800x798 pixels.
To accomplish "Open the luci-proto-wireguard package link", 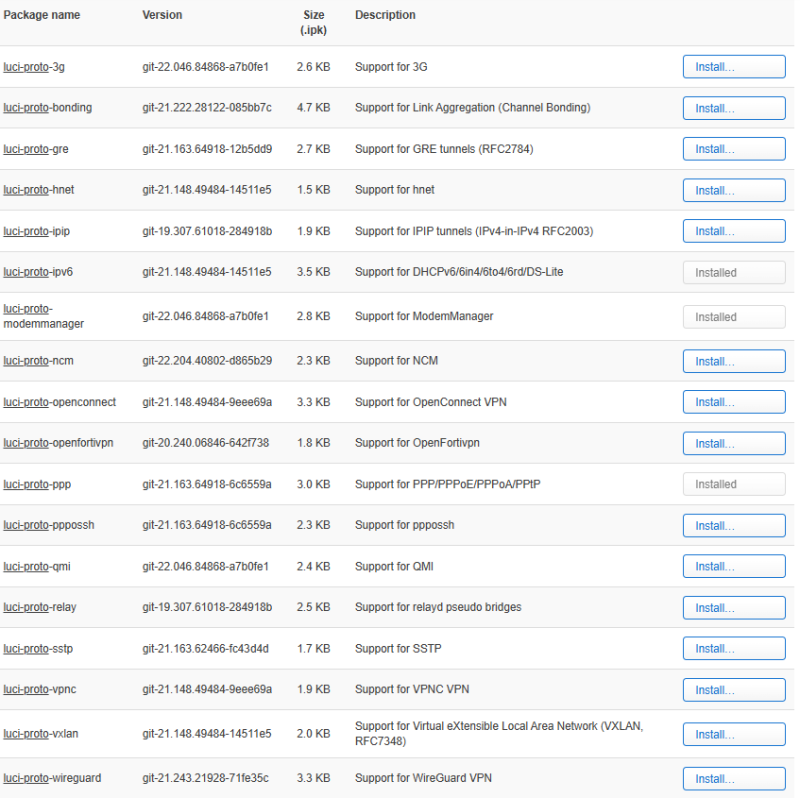I will point(52,778).
